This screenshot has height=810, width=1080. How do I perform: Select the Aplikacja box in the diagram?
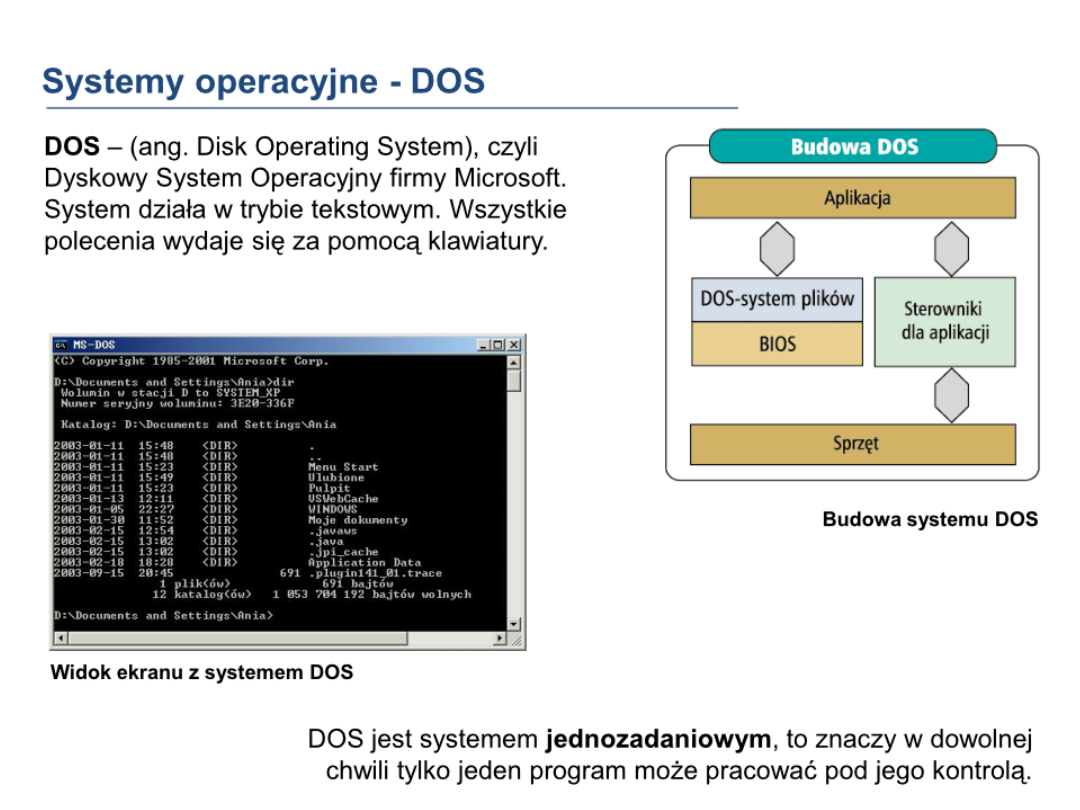click(852, 198)
